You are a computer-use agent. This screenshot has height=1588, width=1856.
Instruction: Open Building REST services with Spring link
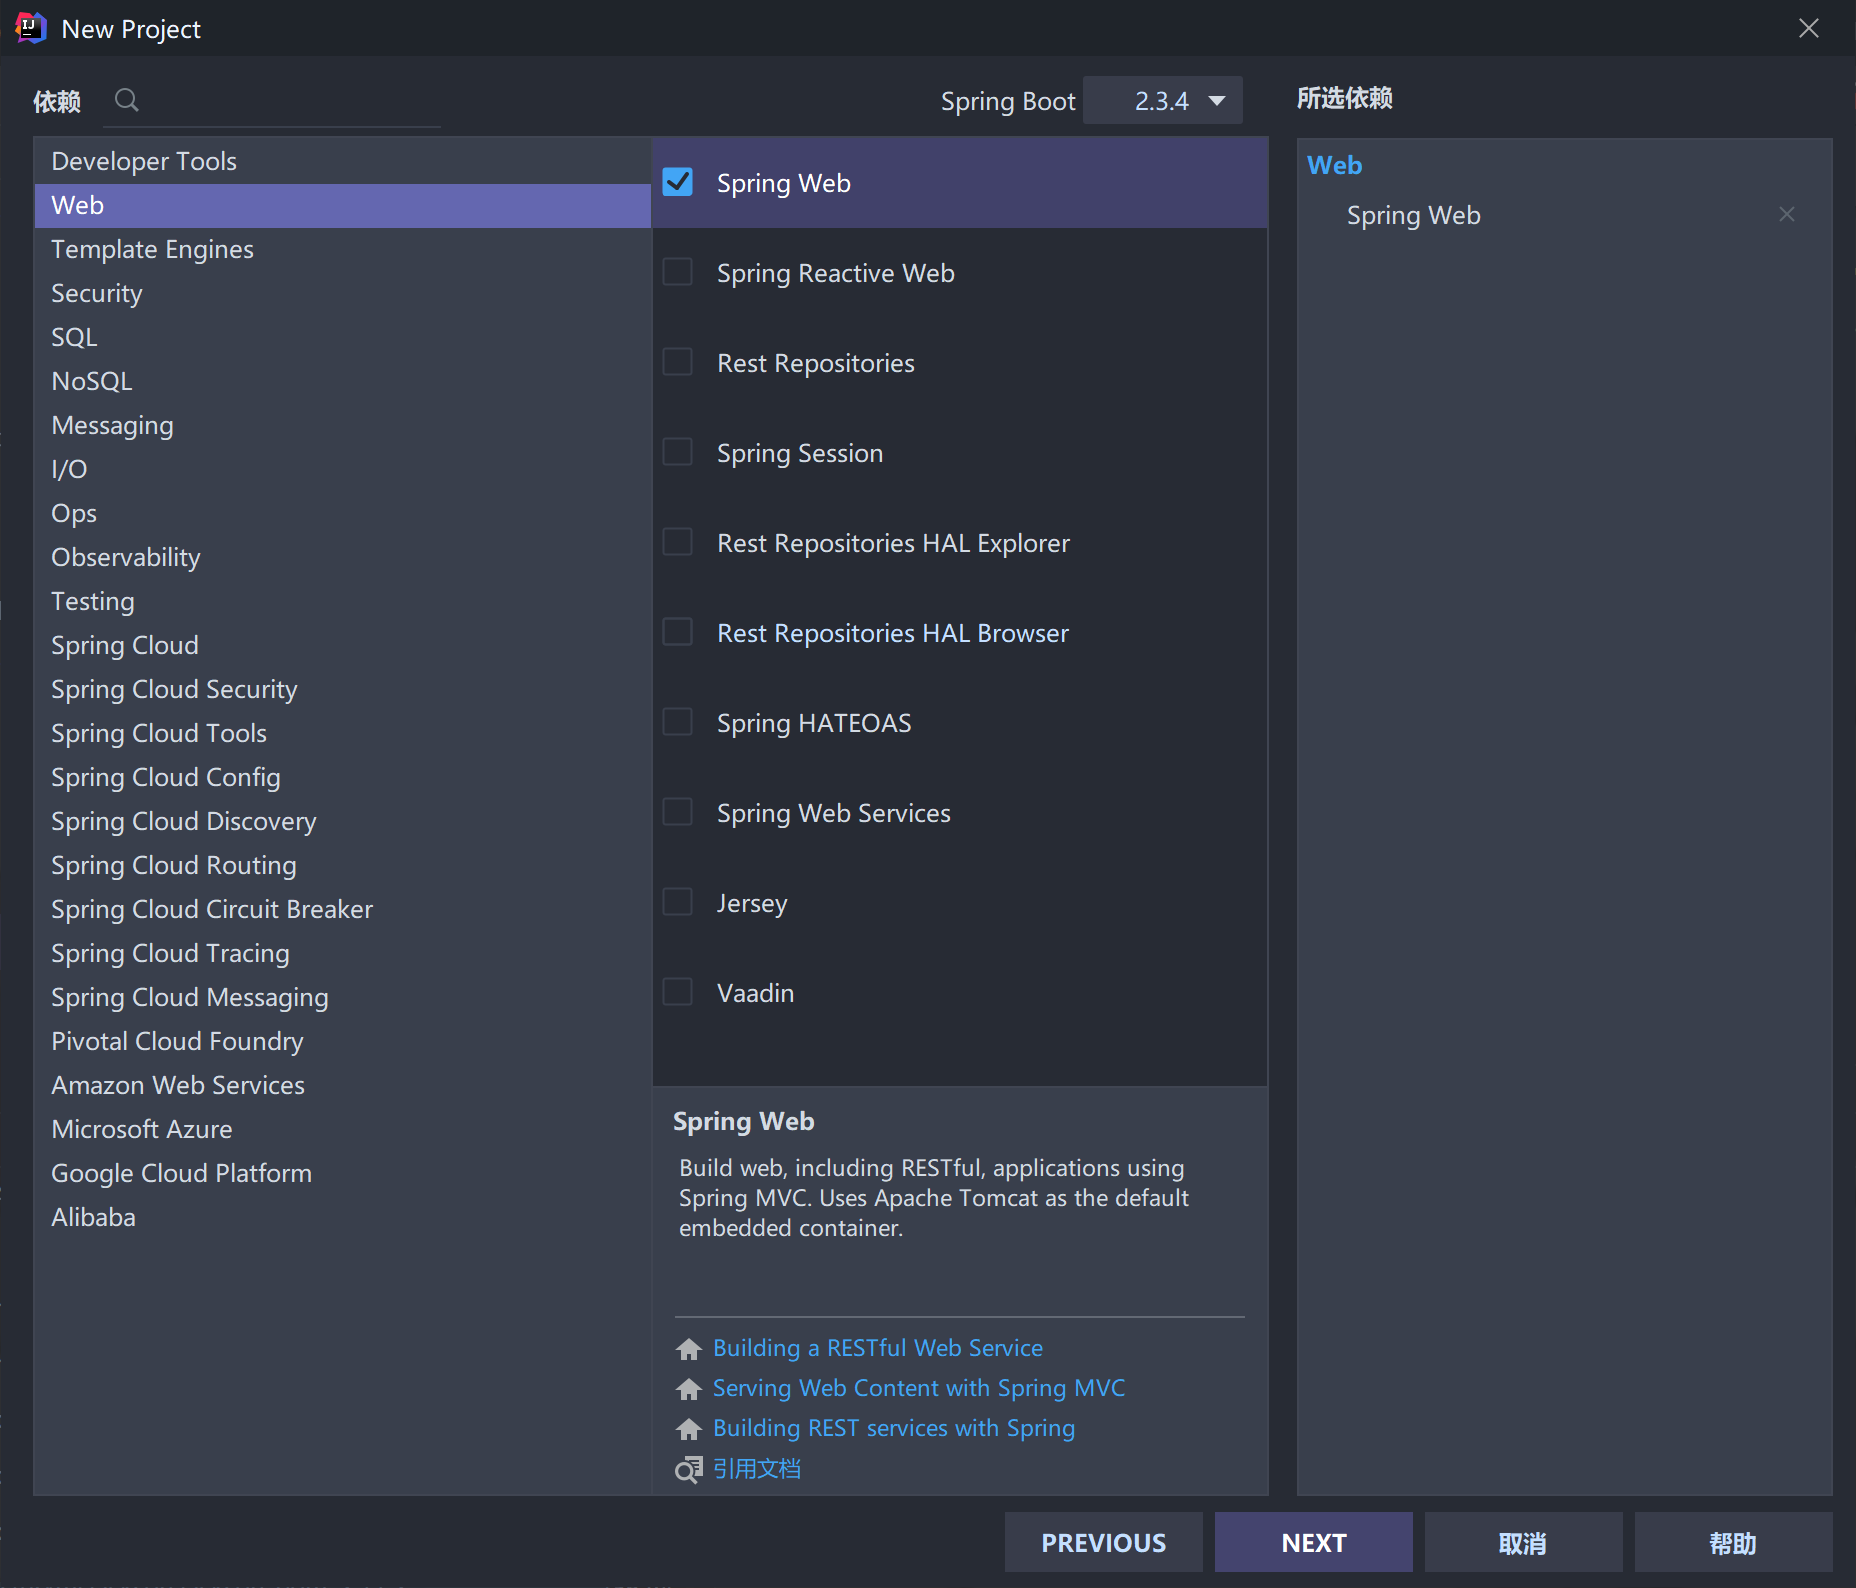[894, 1428]
